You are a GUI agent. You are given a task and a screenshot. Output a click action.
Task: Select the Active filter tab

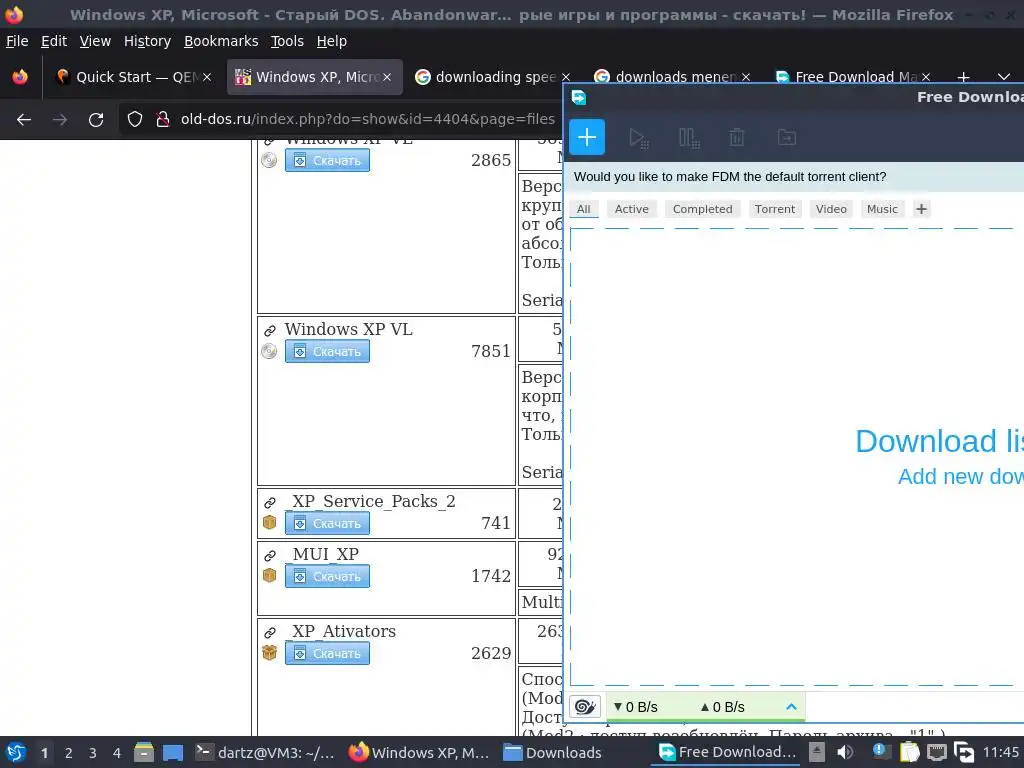click(631, 209)
